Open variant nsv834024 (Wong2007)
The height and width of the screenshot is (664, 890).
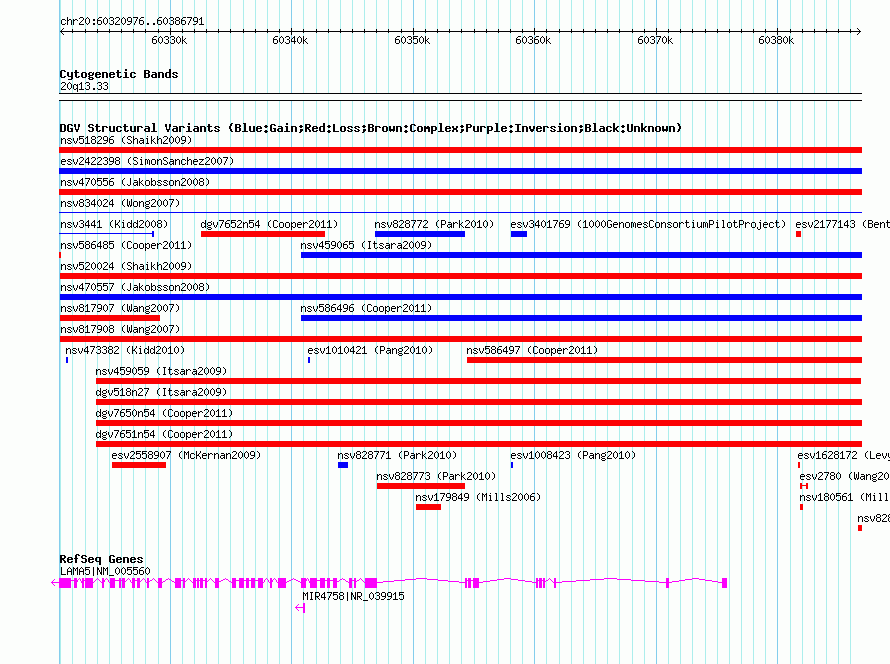coord(120,203)
